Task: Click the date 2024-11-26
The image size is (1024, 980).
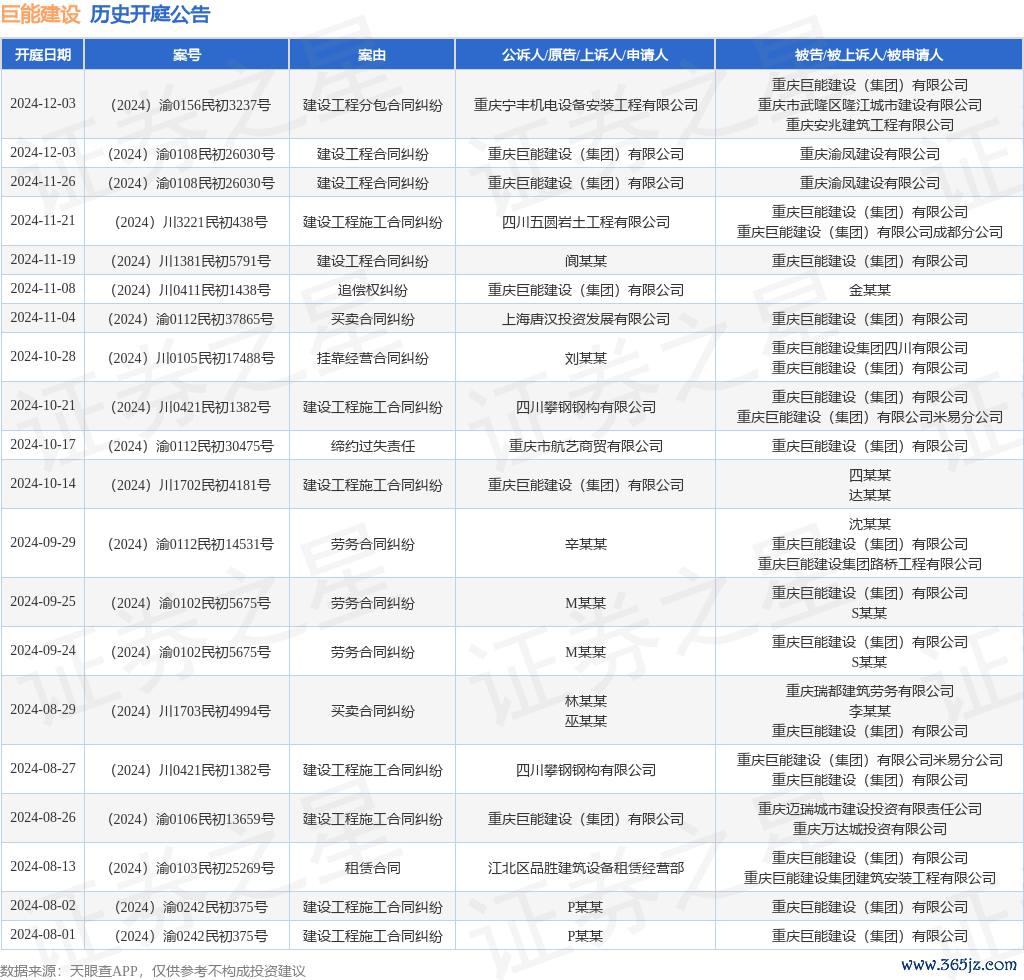Action: 43,182
